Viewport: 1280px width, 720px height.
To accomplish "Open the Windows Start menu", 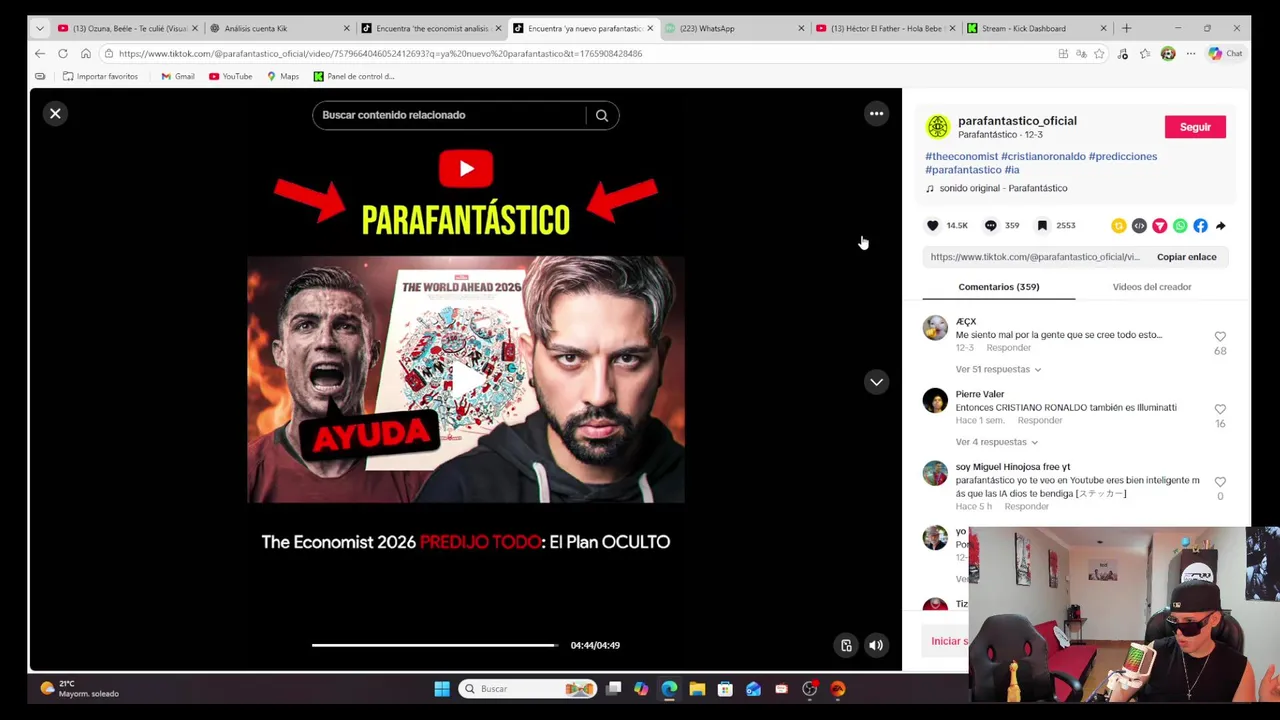I will 442,689.
